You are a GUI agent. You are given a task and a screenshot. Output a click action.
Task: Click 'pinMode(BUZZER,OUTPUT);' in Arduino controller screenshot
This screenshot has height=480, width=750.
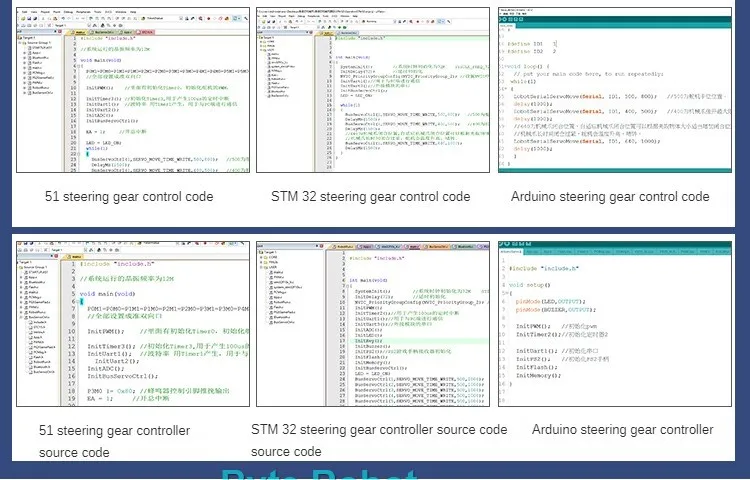click(556, 310)
